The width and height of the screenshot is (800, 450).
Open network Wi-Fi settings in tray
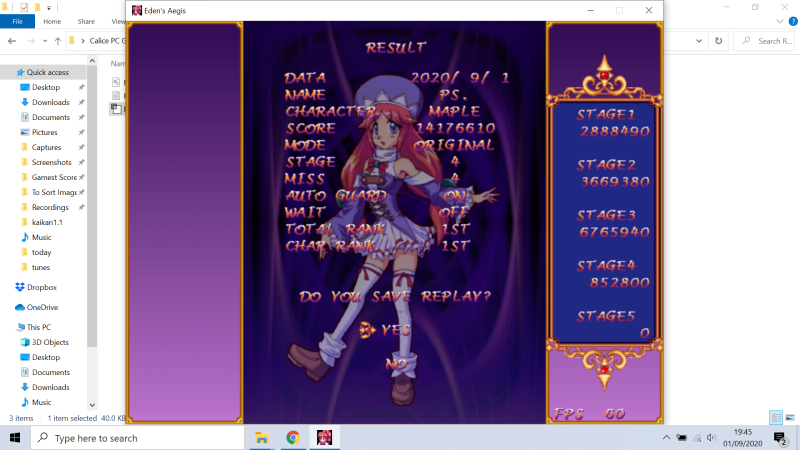click(697, 438)
